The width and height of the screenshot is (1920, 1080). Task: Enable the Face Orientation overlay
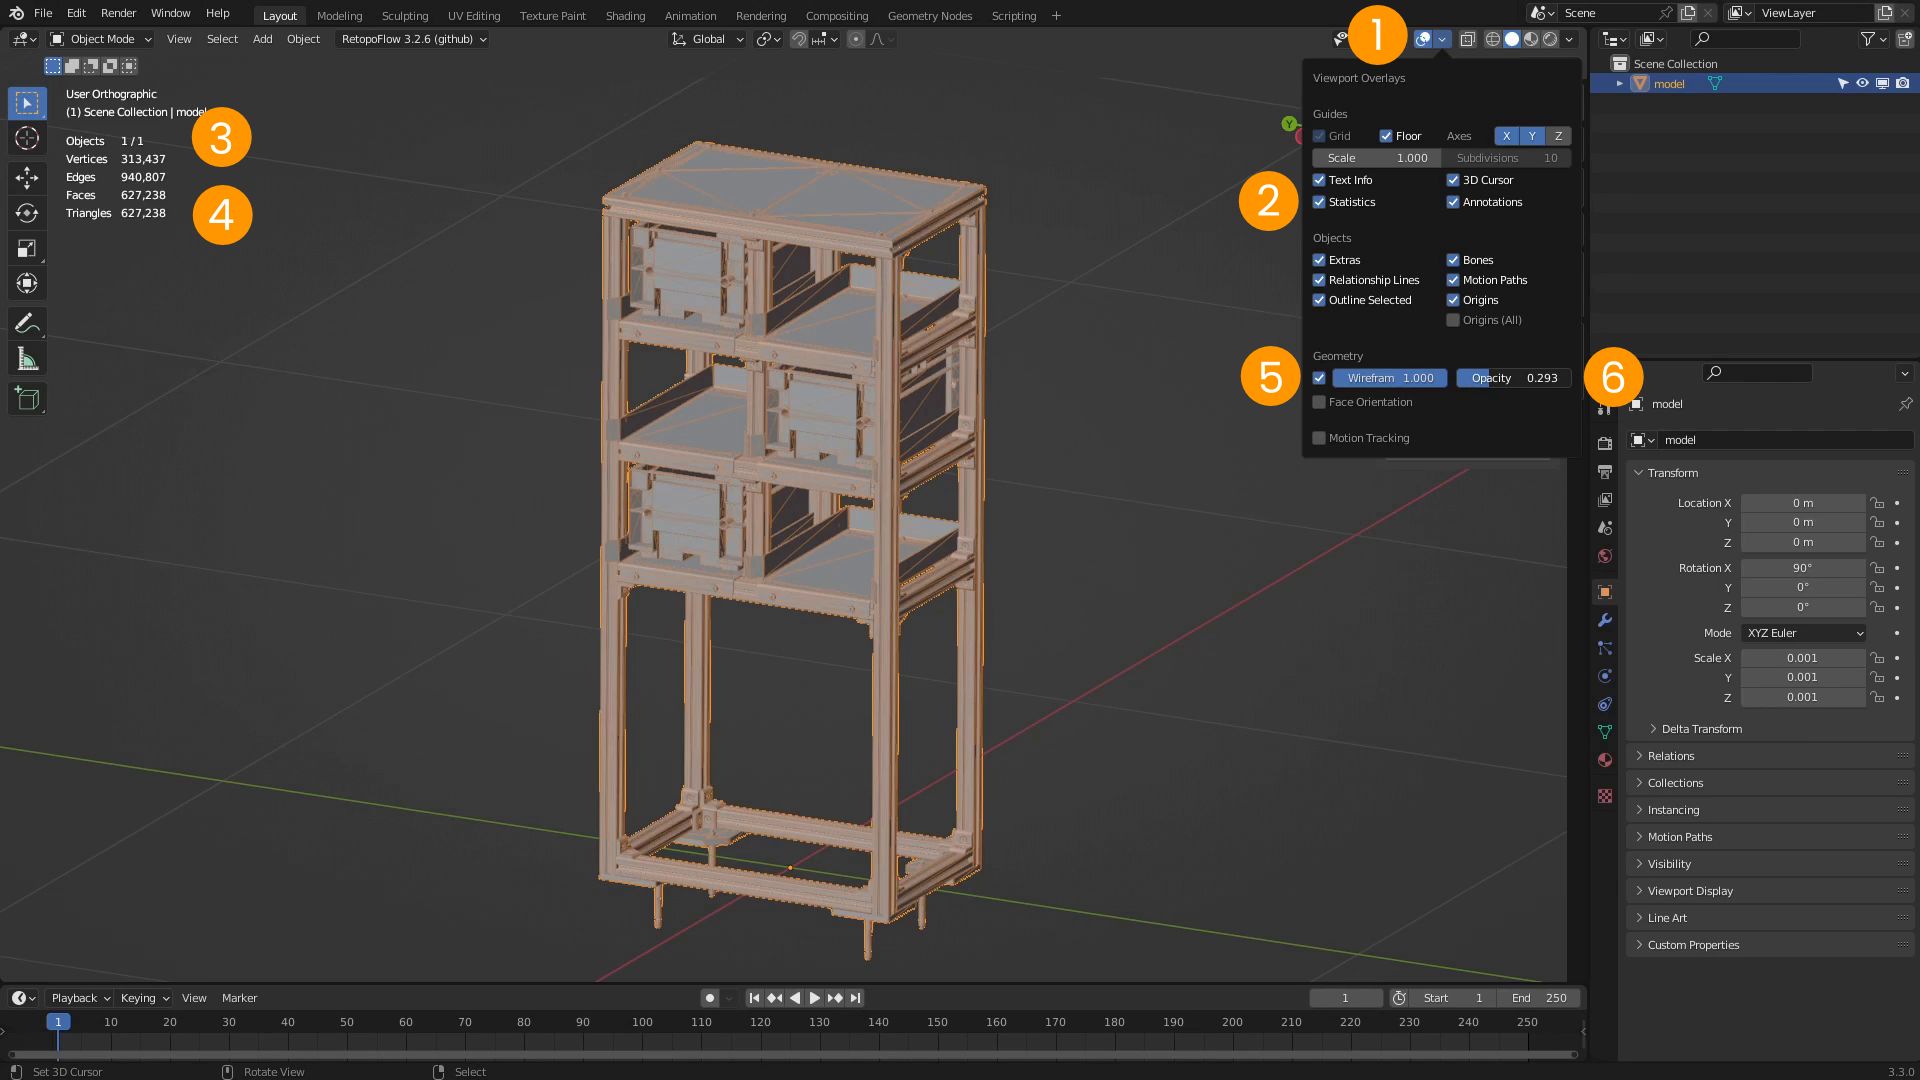click(x=1319, y=401)
